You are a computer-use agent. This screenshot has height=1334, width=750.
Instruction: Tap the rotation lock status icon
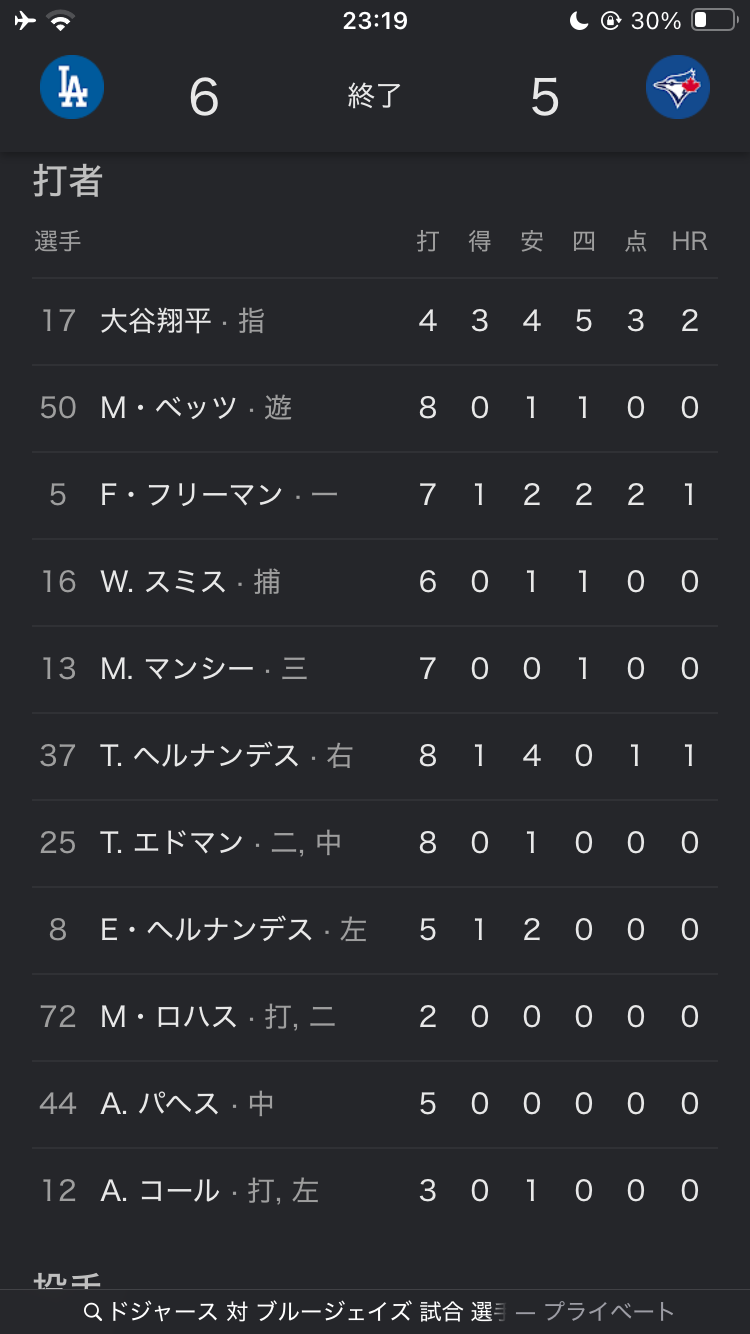(x=610, y=20)
